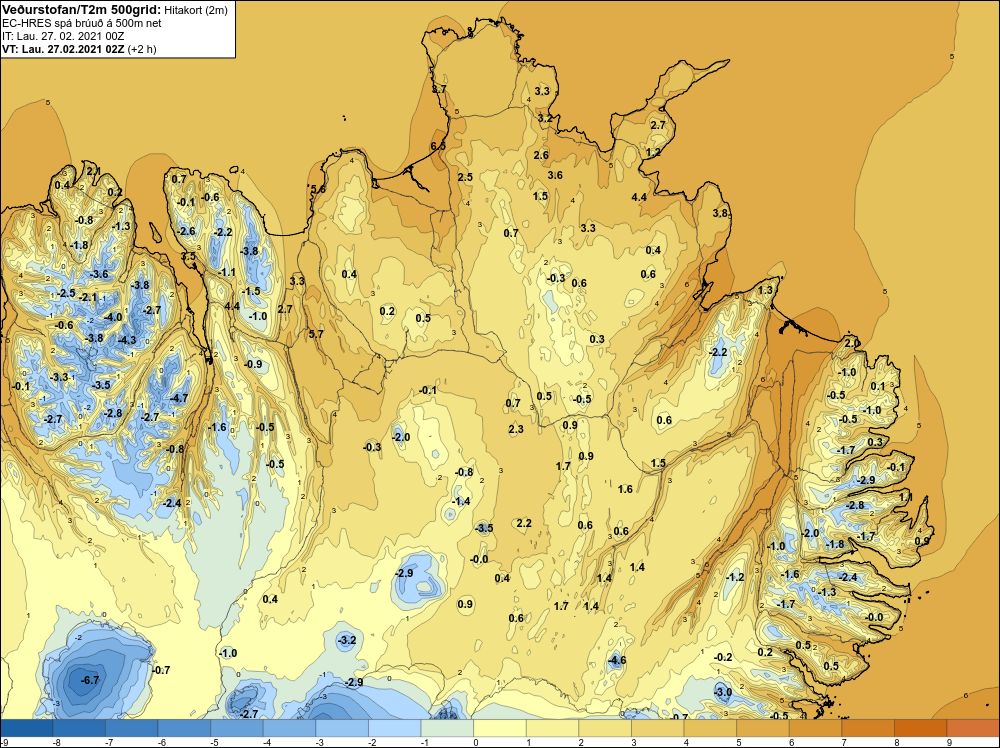Click the legend scale tick label "0"
This screenshot has height=748, width=1000.
(x=476, y=742)
